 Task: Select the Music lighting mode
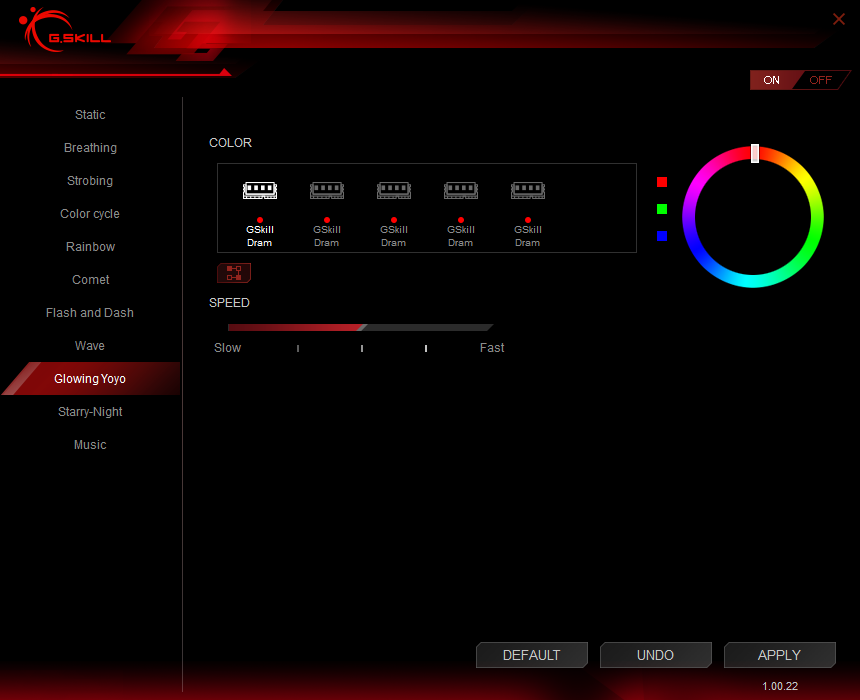click(90, 444)
